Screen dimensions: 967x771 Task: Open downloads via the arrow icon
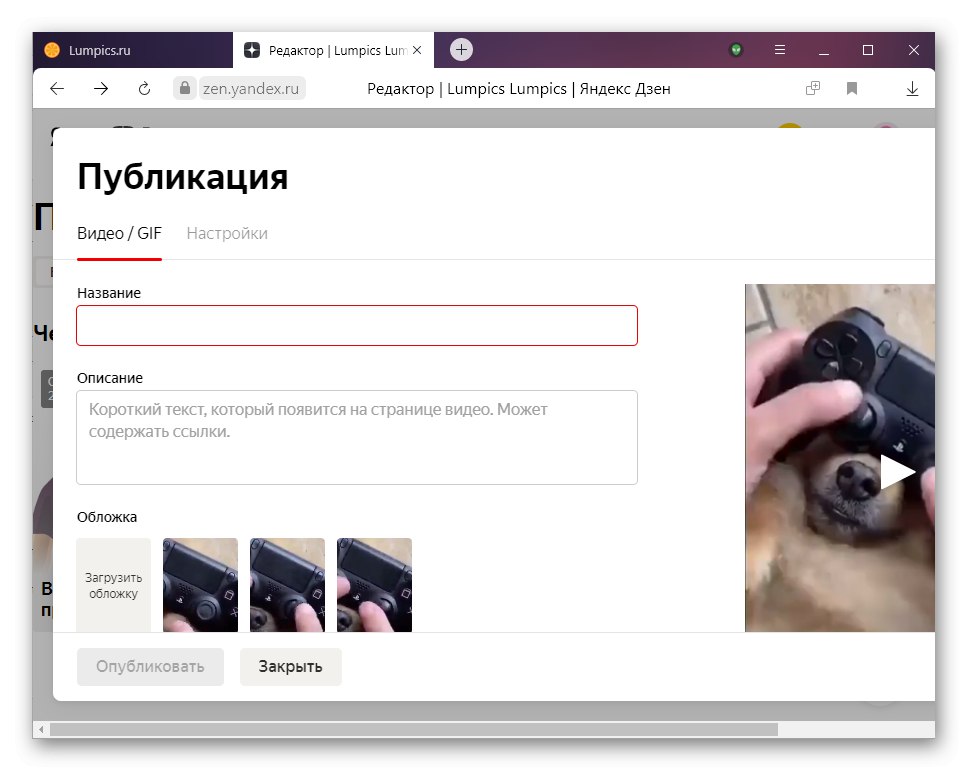pos(912,88)
